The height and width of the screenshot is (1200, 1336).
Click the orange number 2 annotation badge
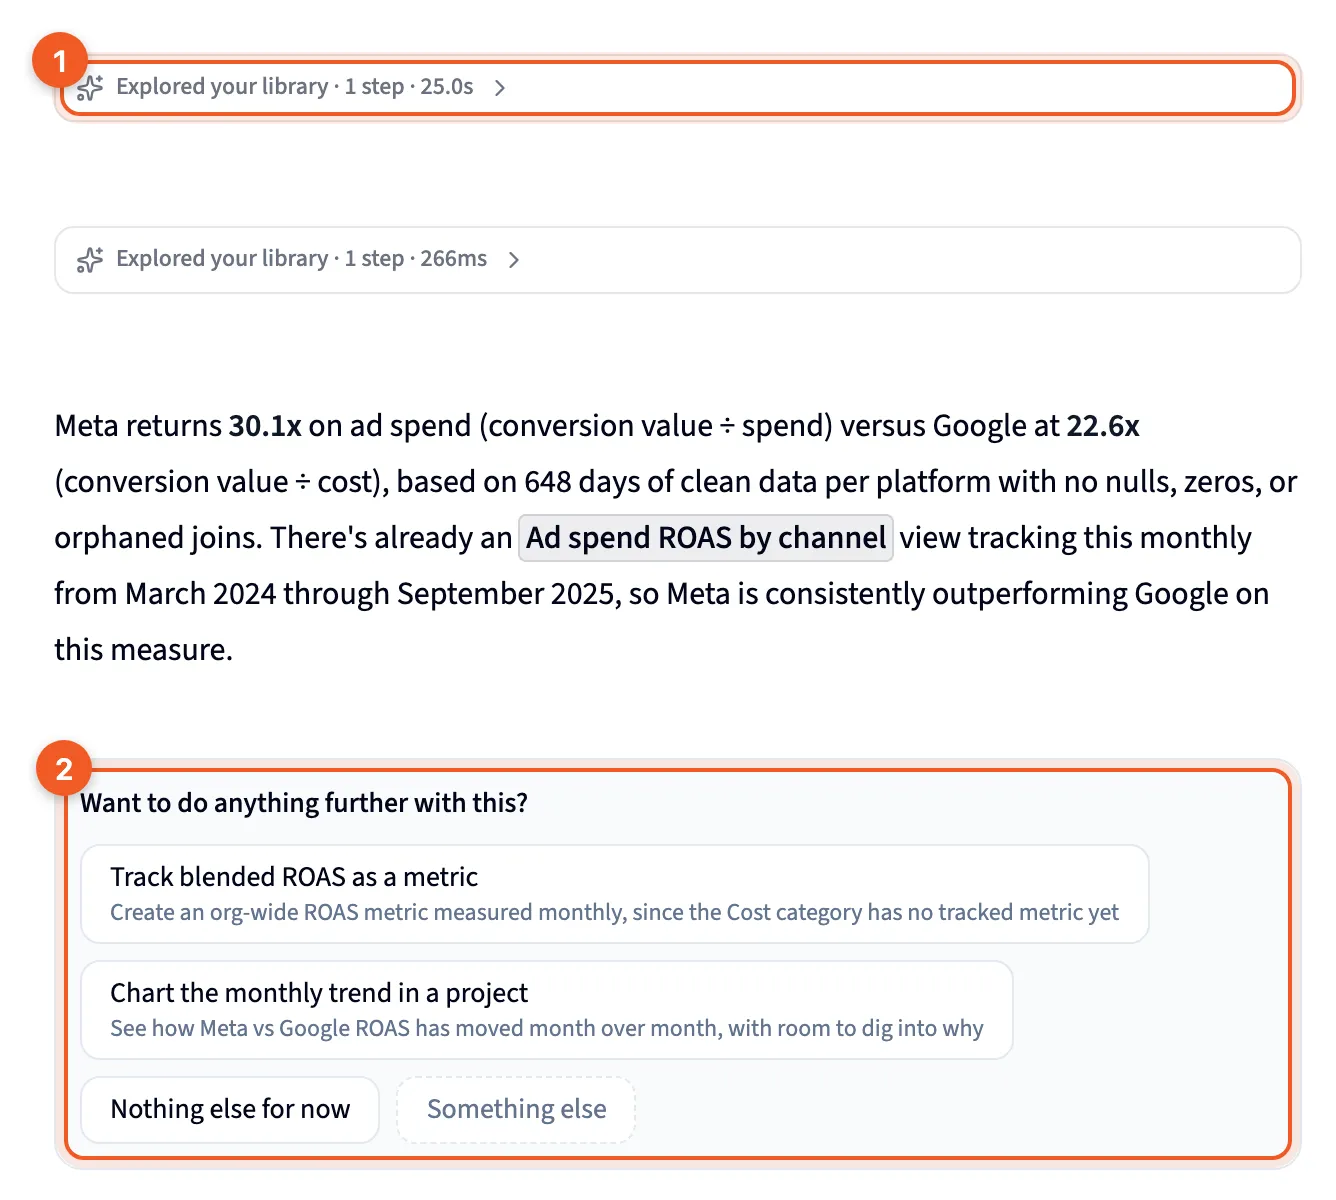(x=64, y=769)
